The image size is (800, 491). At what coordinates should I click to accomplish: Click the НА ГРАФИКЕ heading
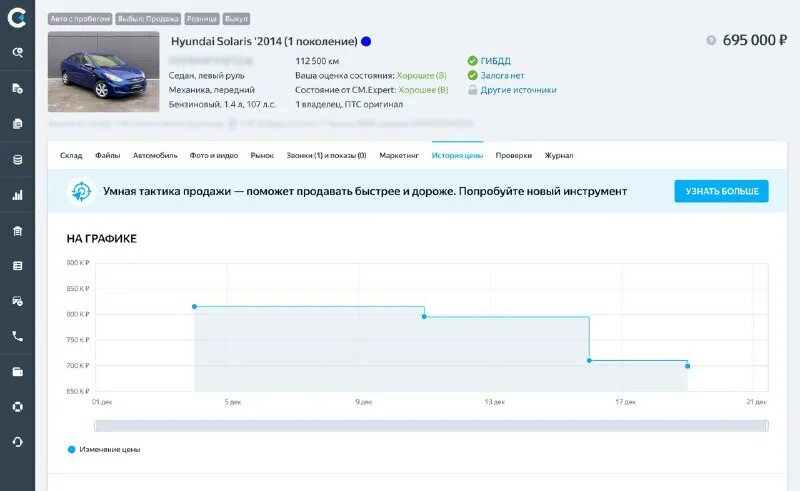102,238
